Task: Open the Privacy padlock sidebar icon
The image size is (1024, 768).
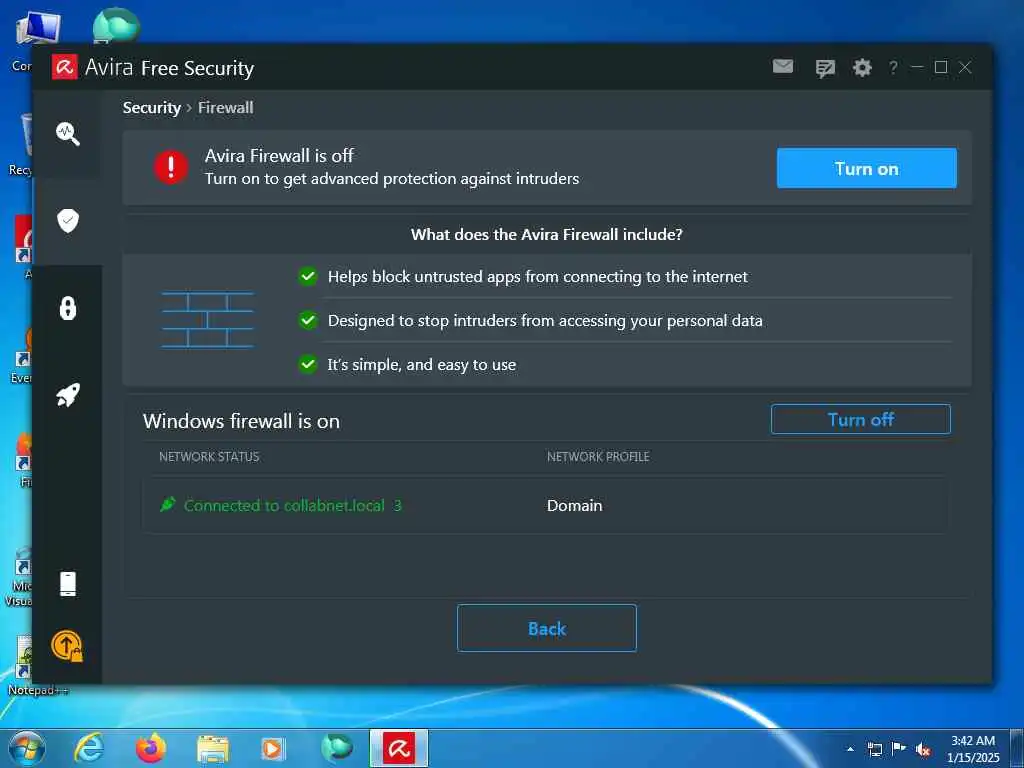Action: point(68,308)
